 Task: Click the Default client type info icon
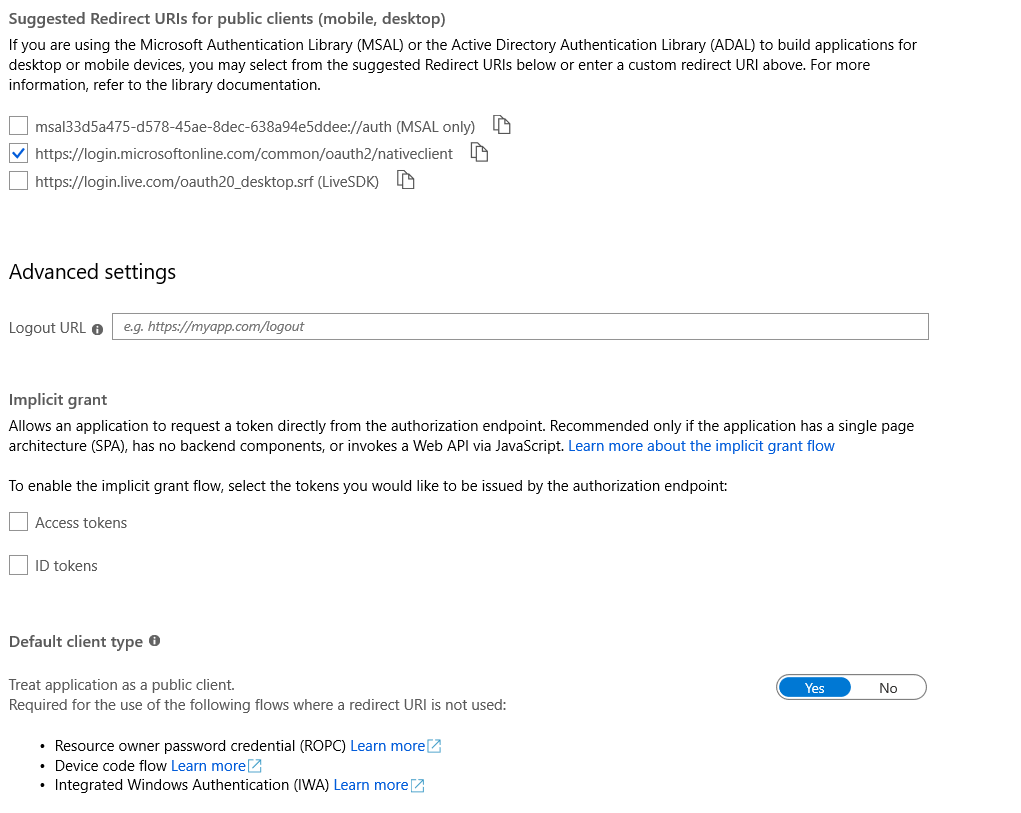155,641
